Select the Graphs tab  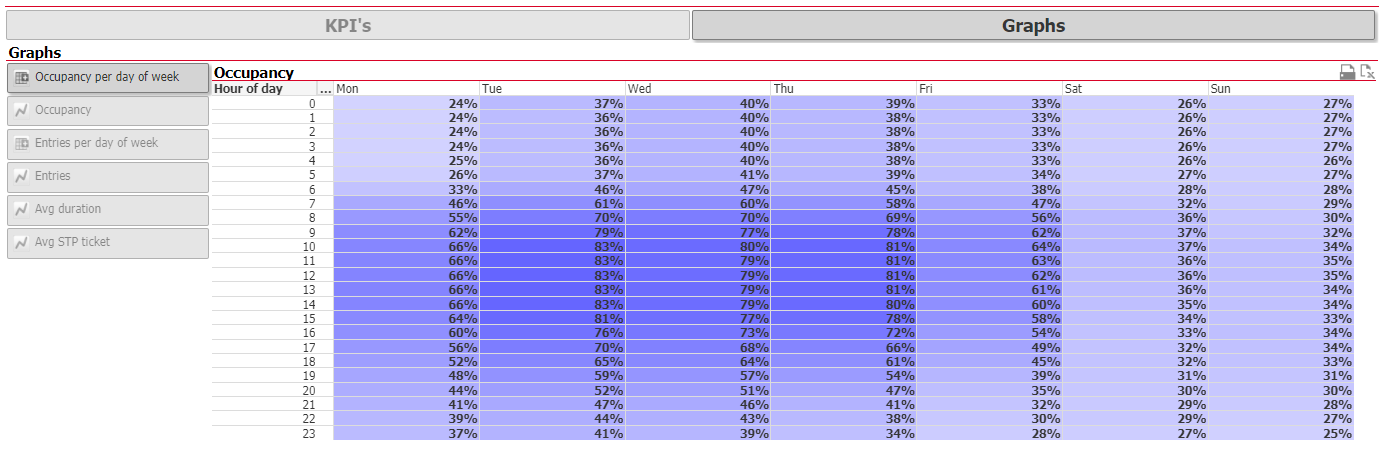click(1033, 26)
